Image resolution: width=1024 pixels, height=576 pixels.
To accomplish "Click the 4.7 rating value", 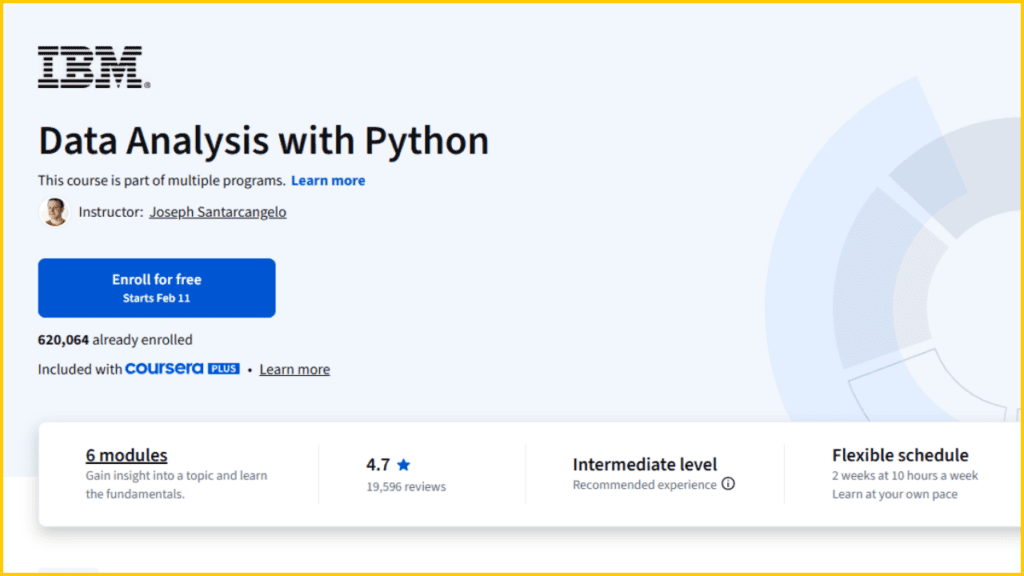I will pos(376,463).
